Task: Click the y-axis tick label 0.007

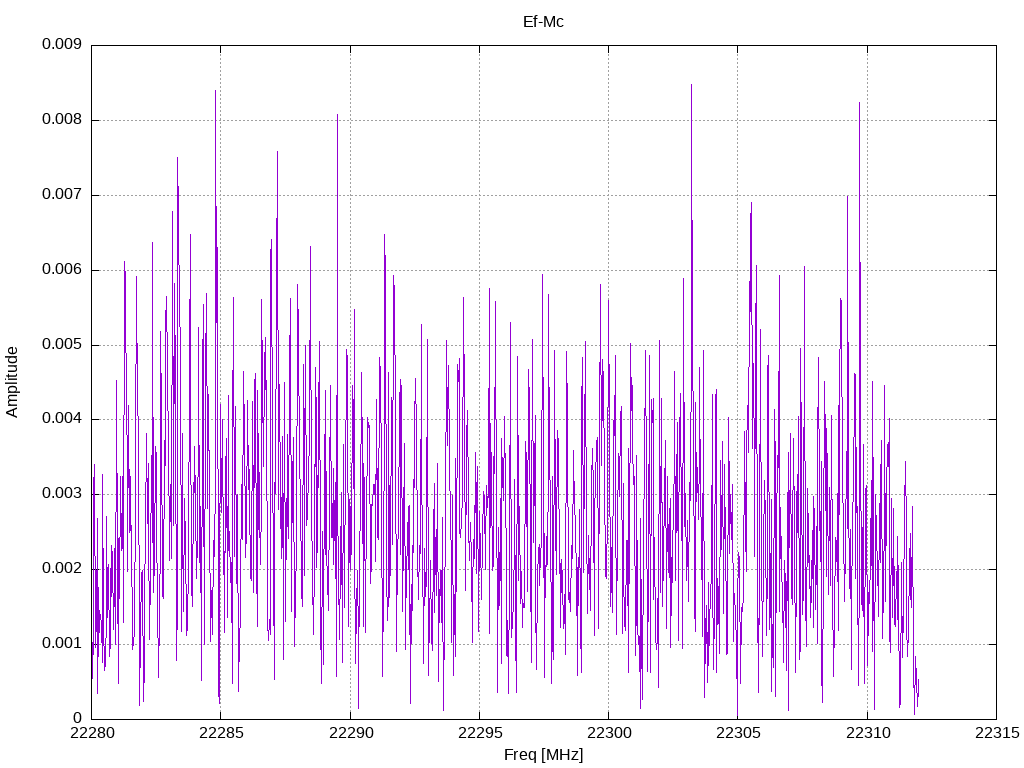Action: [62, 195]
